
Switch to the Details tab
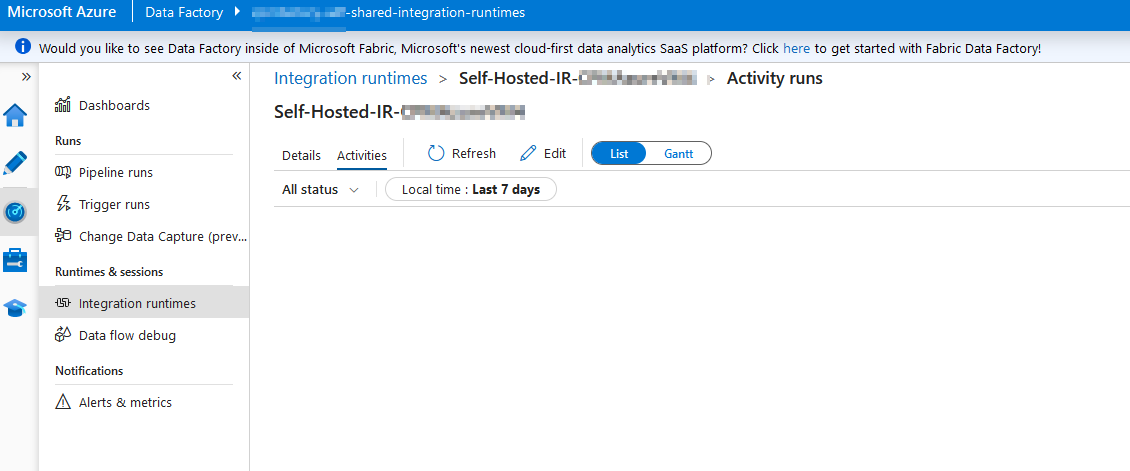[301, 155]
